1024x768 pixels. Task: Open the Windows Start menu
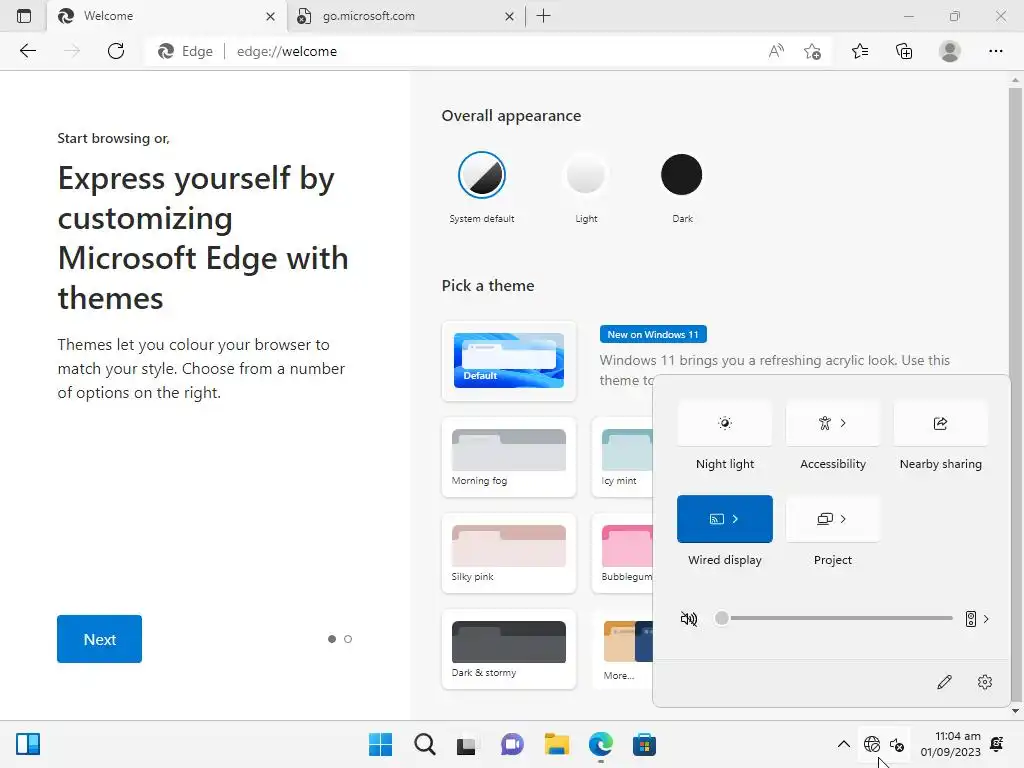(x=381, y=744)
